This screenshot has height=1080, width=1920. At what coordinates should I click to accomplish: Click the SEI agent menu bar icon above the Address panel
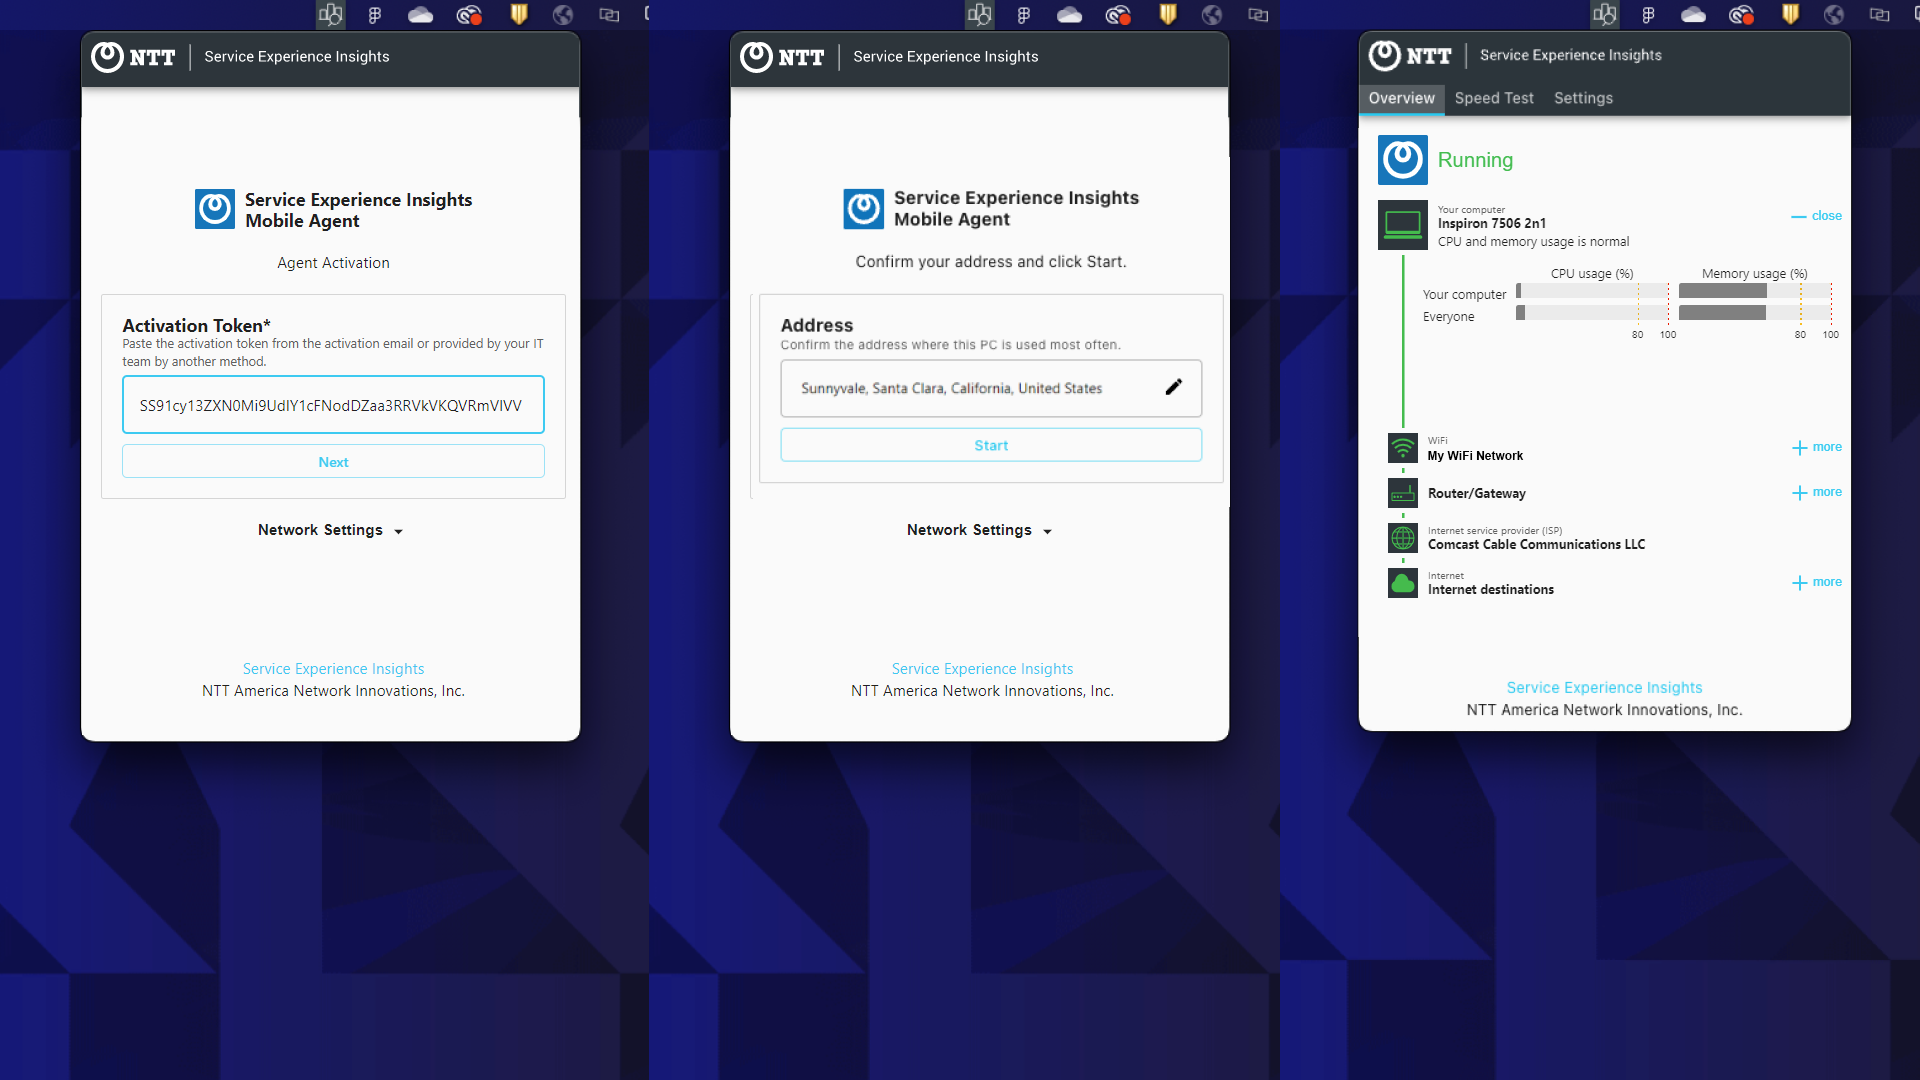979,14
